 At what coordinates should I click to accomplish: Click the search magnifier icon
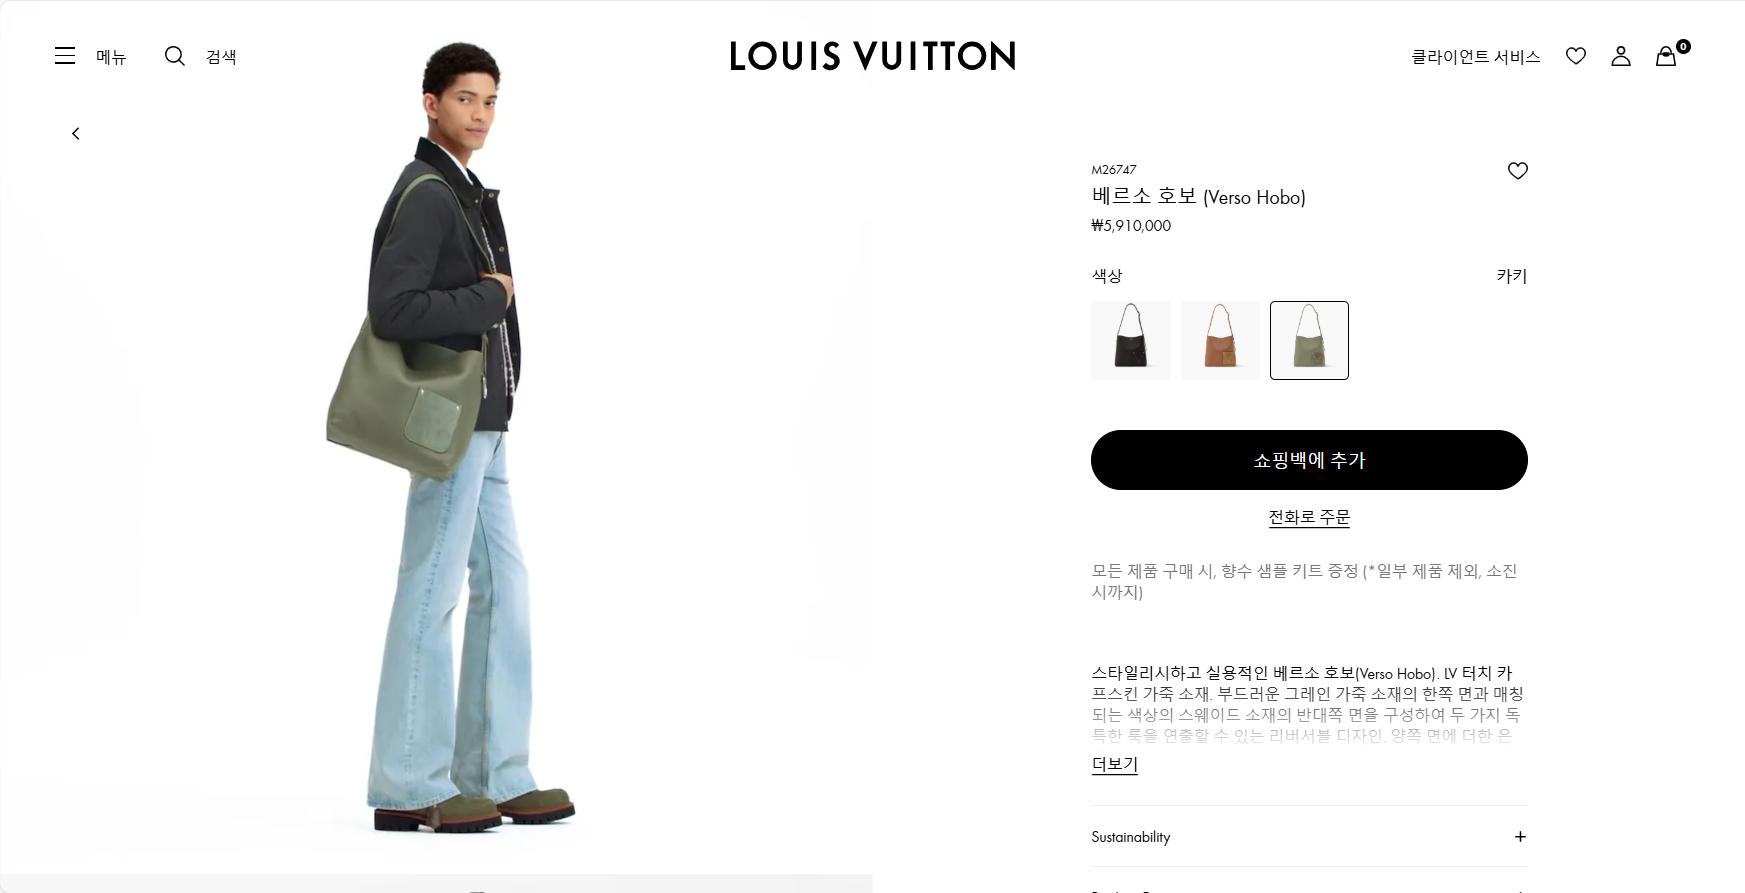(175, 56)
